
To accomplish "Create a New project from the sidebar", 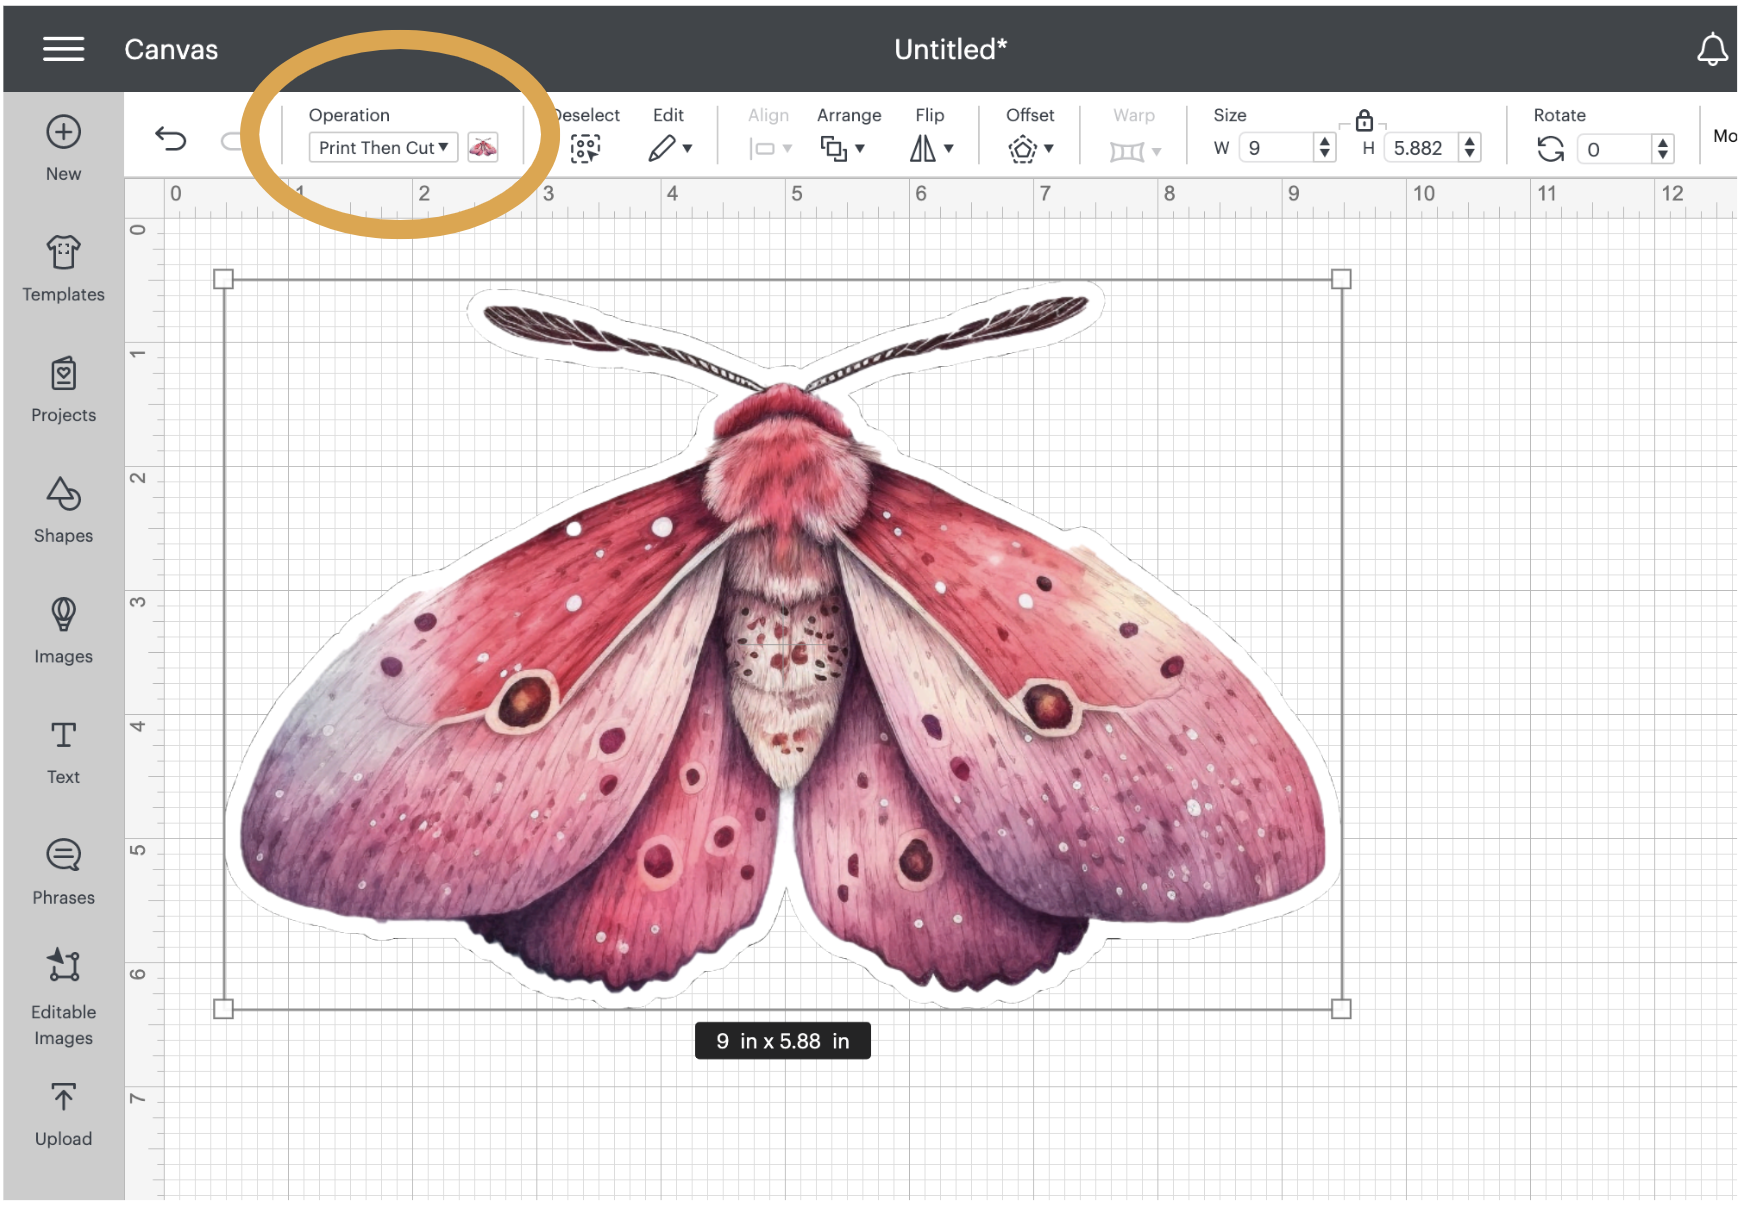I will [x=63, y=147].
